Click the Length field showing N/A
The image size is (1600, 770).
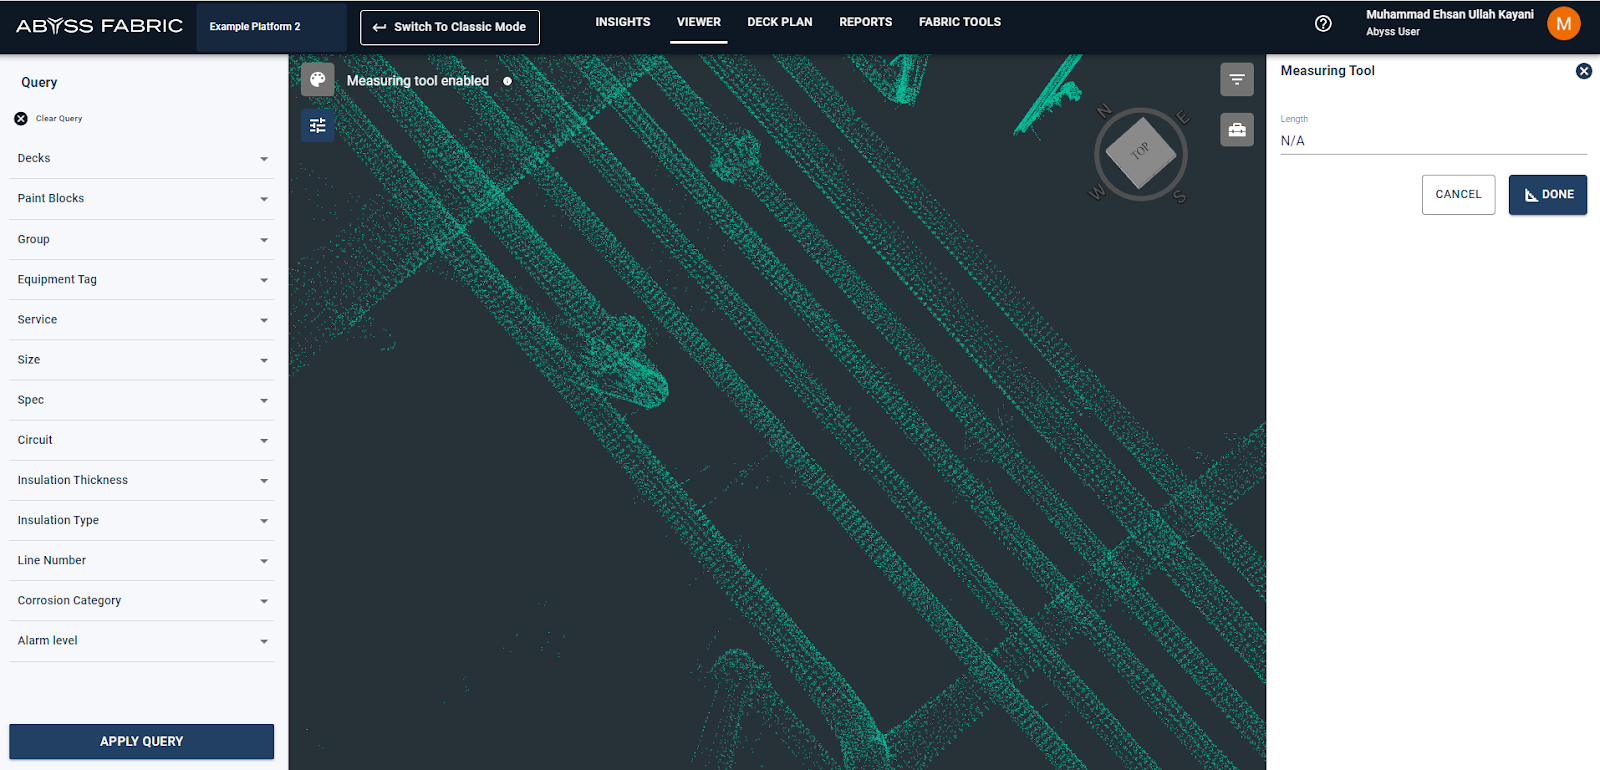1432,141
